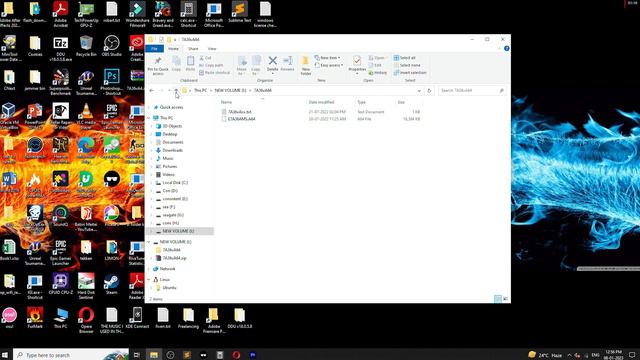The height and width of the screenshot is (360, 640).
Task: Click the Paste icon in the ribbon
Action: click(191, 64)
